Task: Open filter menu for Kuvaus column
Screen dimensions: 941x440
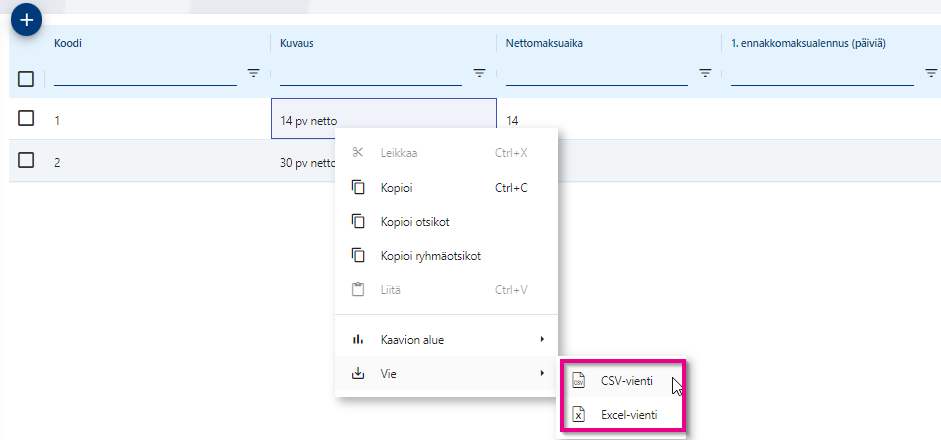Action: coord(479,73)
